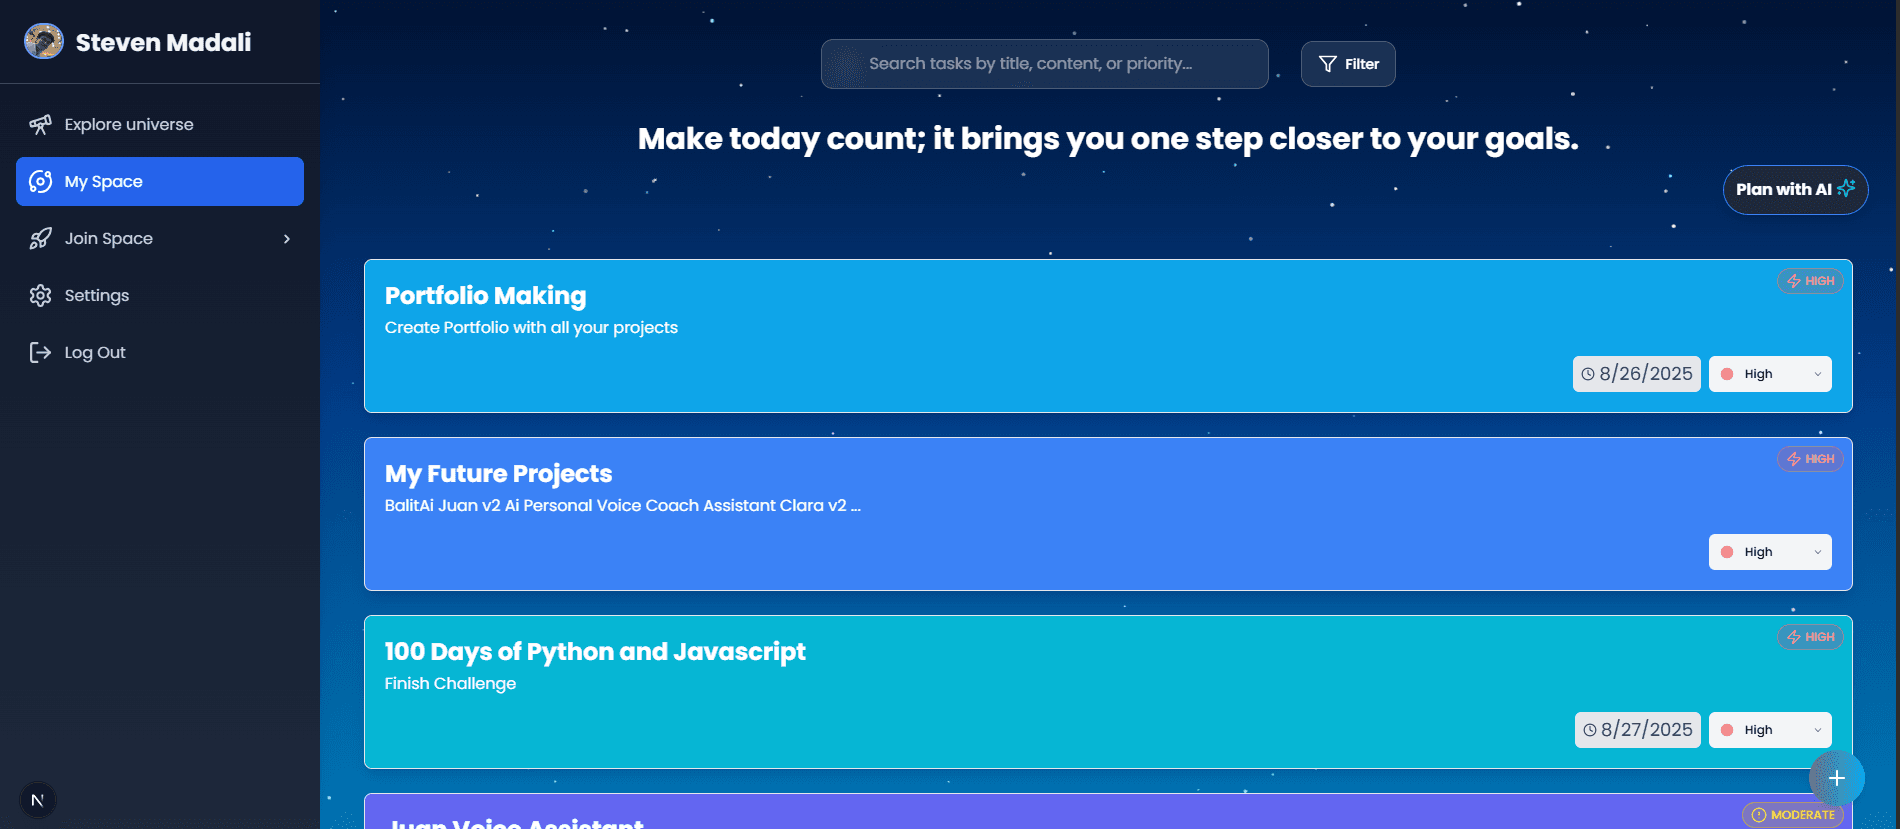Click the Settings gear icon
The image size is (1900, 829).
40,296
